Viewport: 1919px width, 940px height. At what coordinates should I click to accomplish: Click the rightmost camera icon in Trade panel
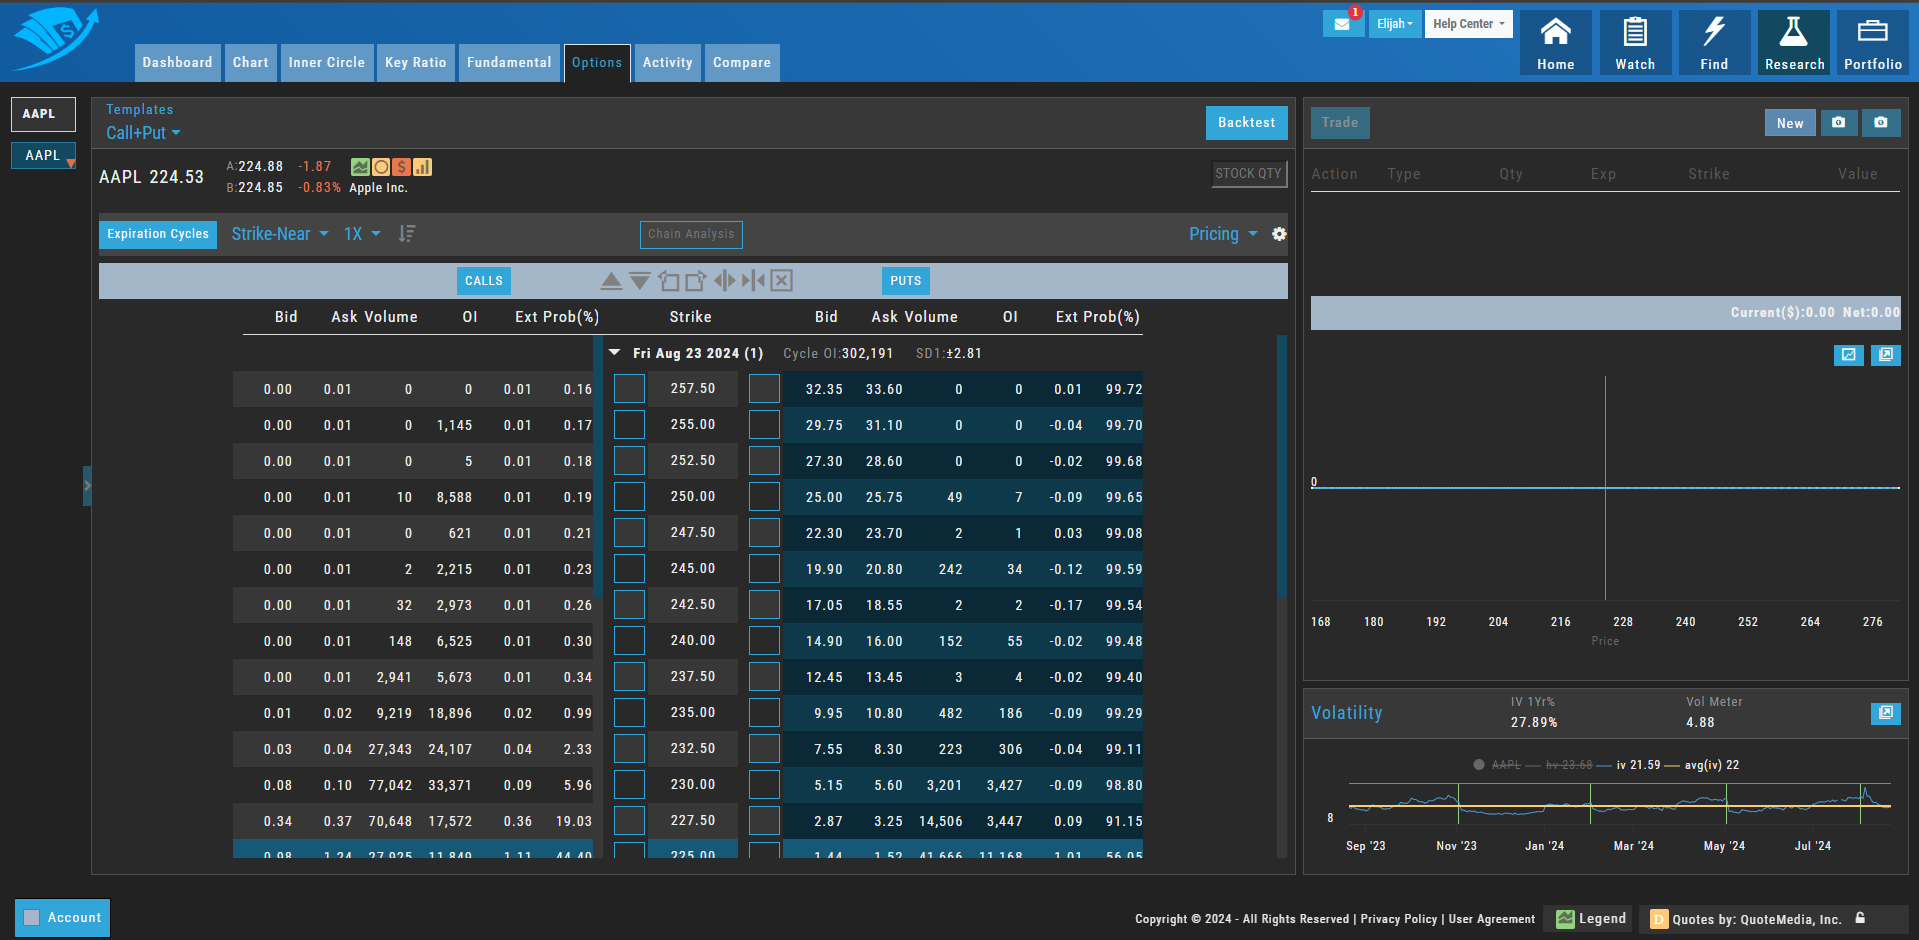pos(1881,123)
